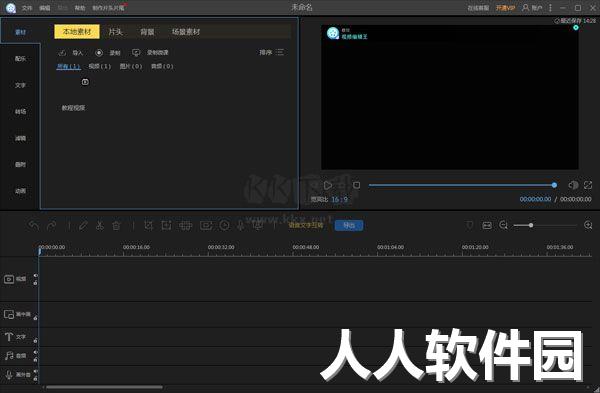
Task: Click the preview volume icon
Action: coord(573,185)
